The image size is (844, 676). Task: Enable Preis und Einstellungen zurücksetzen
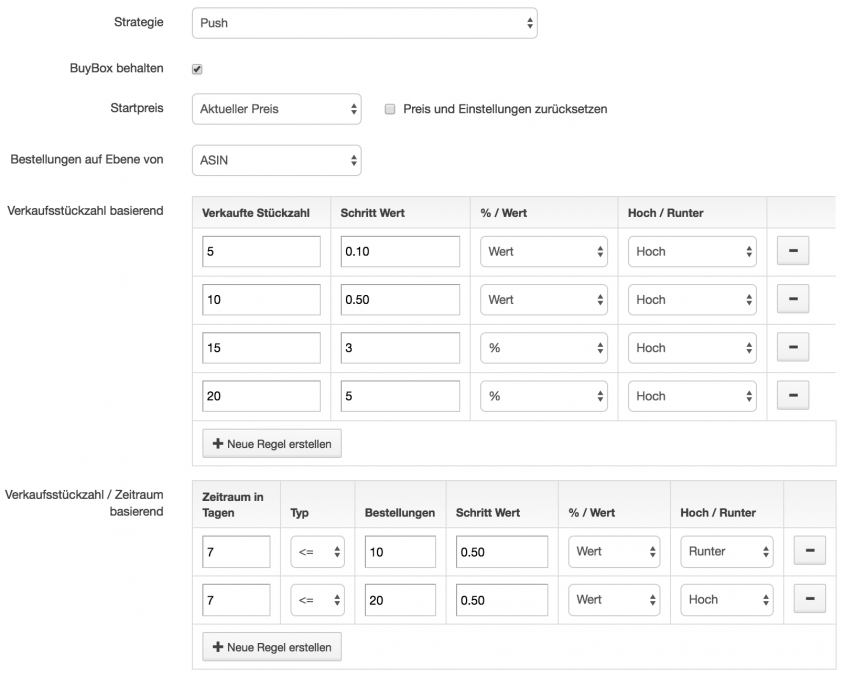click(x=390, y=109)
